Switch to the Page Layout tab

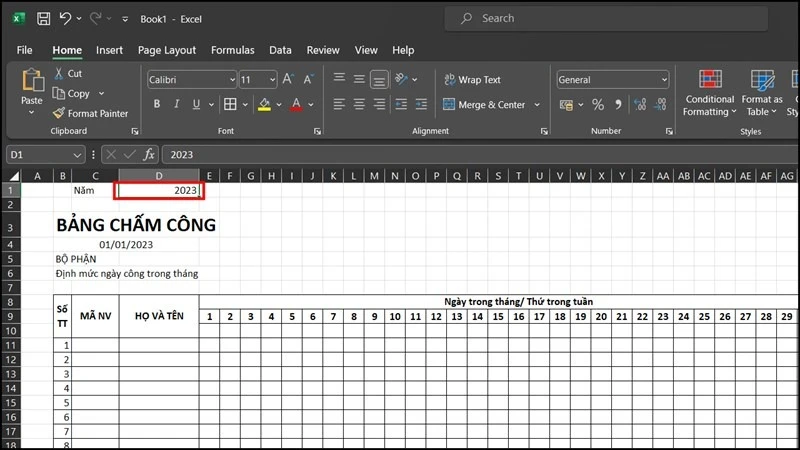167,50
